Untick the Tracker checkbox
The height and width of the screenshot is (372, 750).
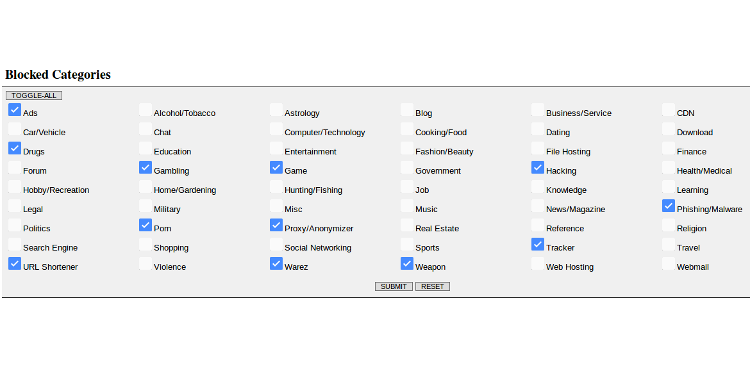(x=538, y=244)
